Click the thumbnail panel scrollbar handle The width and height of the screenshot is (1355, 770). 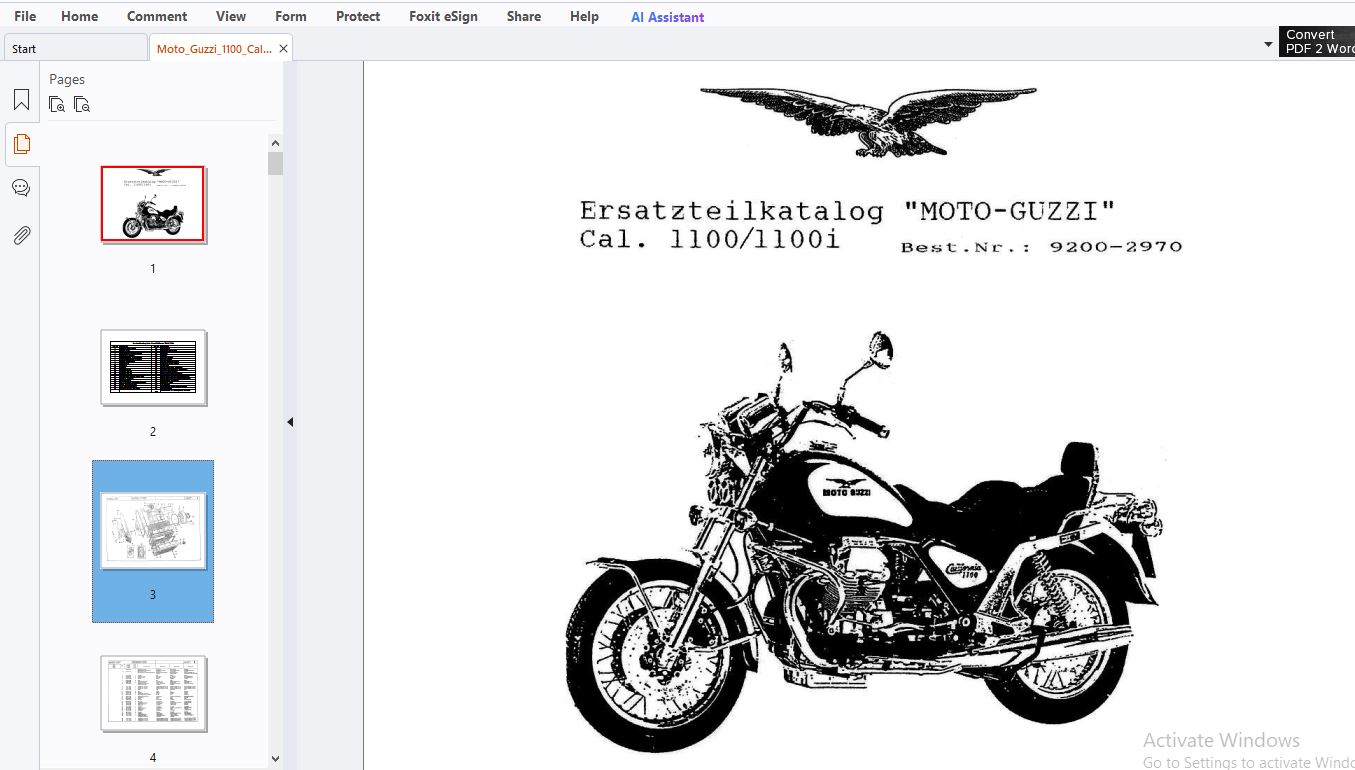[x=276, y=163]
